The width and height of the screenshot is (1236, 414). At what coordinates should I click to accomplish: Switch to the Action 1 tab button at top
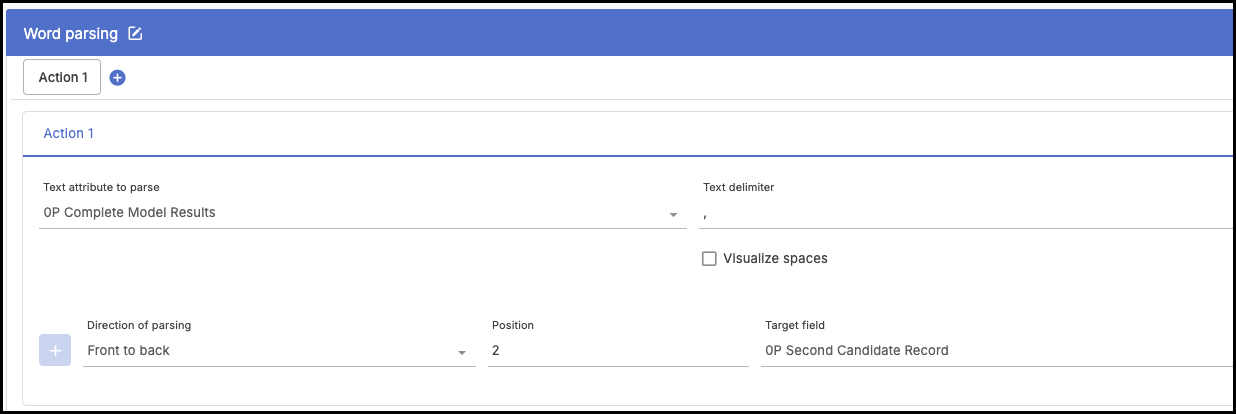tap(63, 77)
